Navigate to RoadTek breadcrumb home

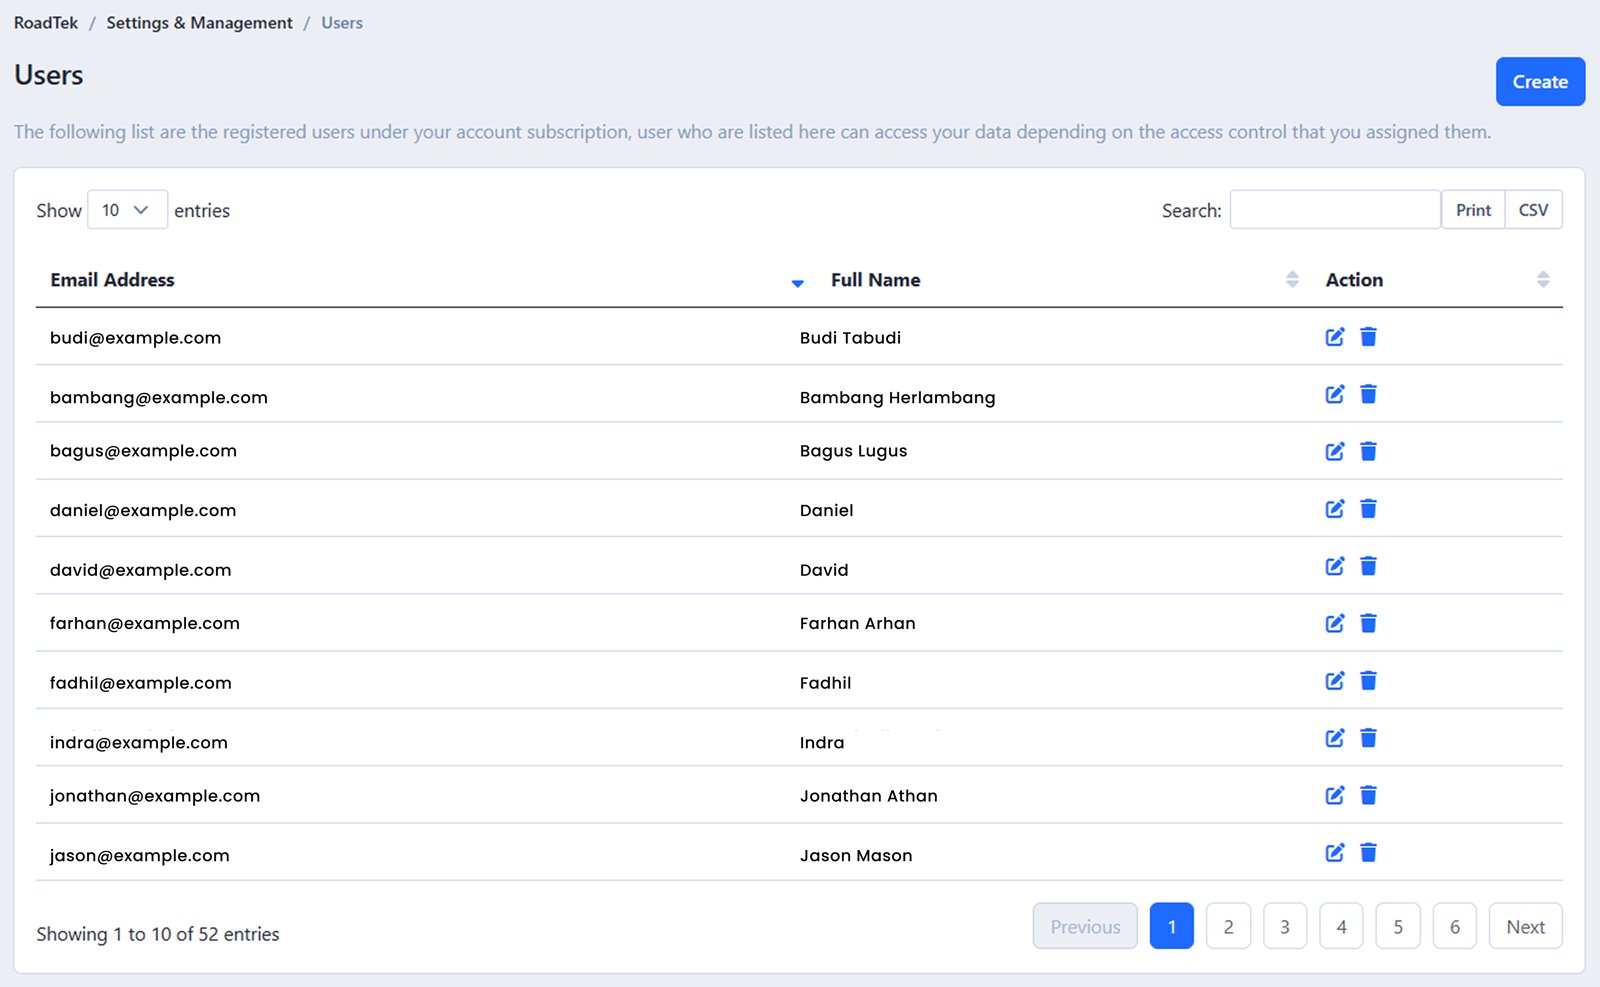tap(46, 23)
